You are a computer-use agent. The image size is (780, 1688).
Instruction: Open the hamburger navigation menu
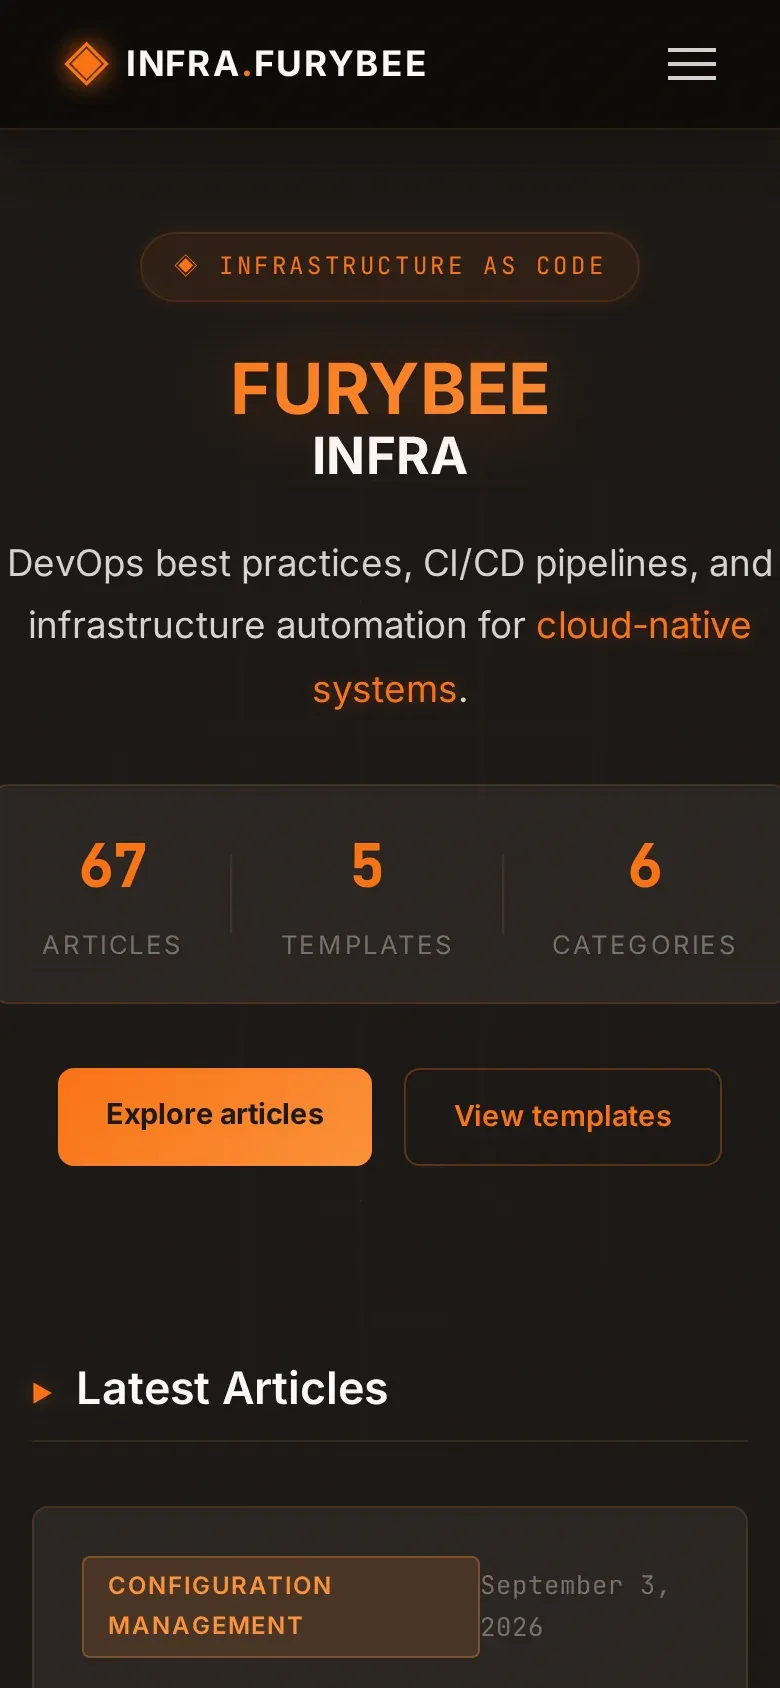pyautogui.click(x=692, y=64)
